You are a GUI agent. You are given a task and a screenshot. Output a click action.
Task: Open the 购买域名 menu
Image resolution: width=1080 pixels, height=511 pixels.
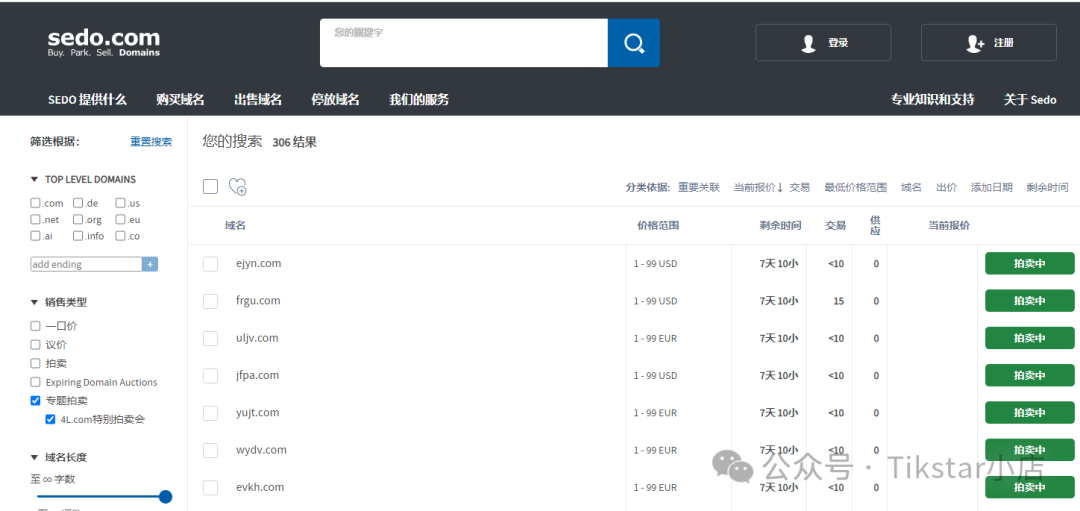tap(180, 100)
